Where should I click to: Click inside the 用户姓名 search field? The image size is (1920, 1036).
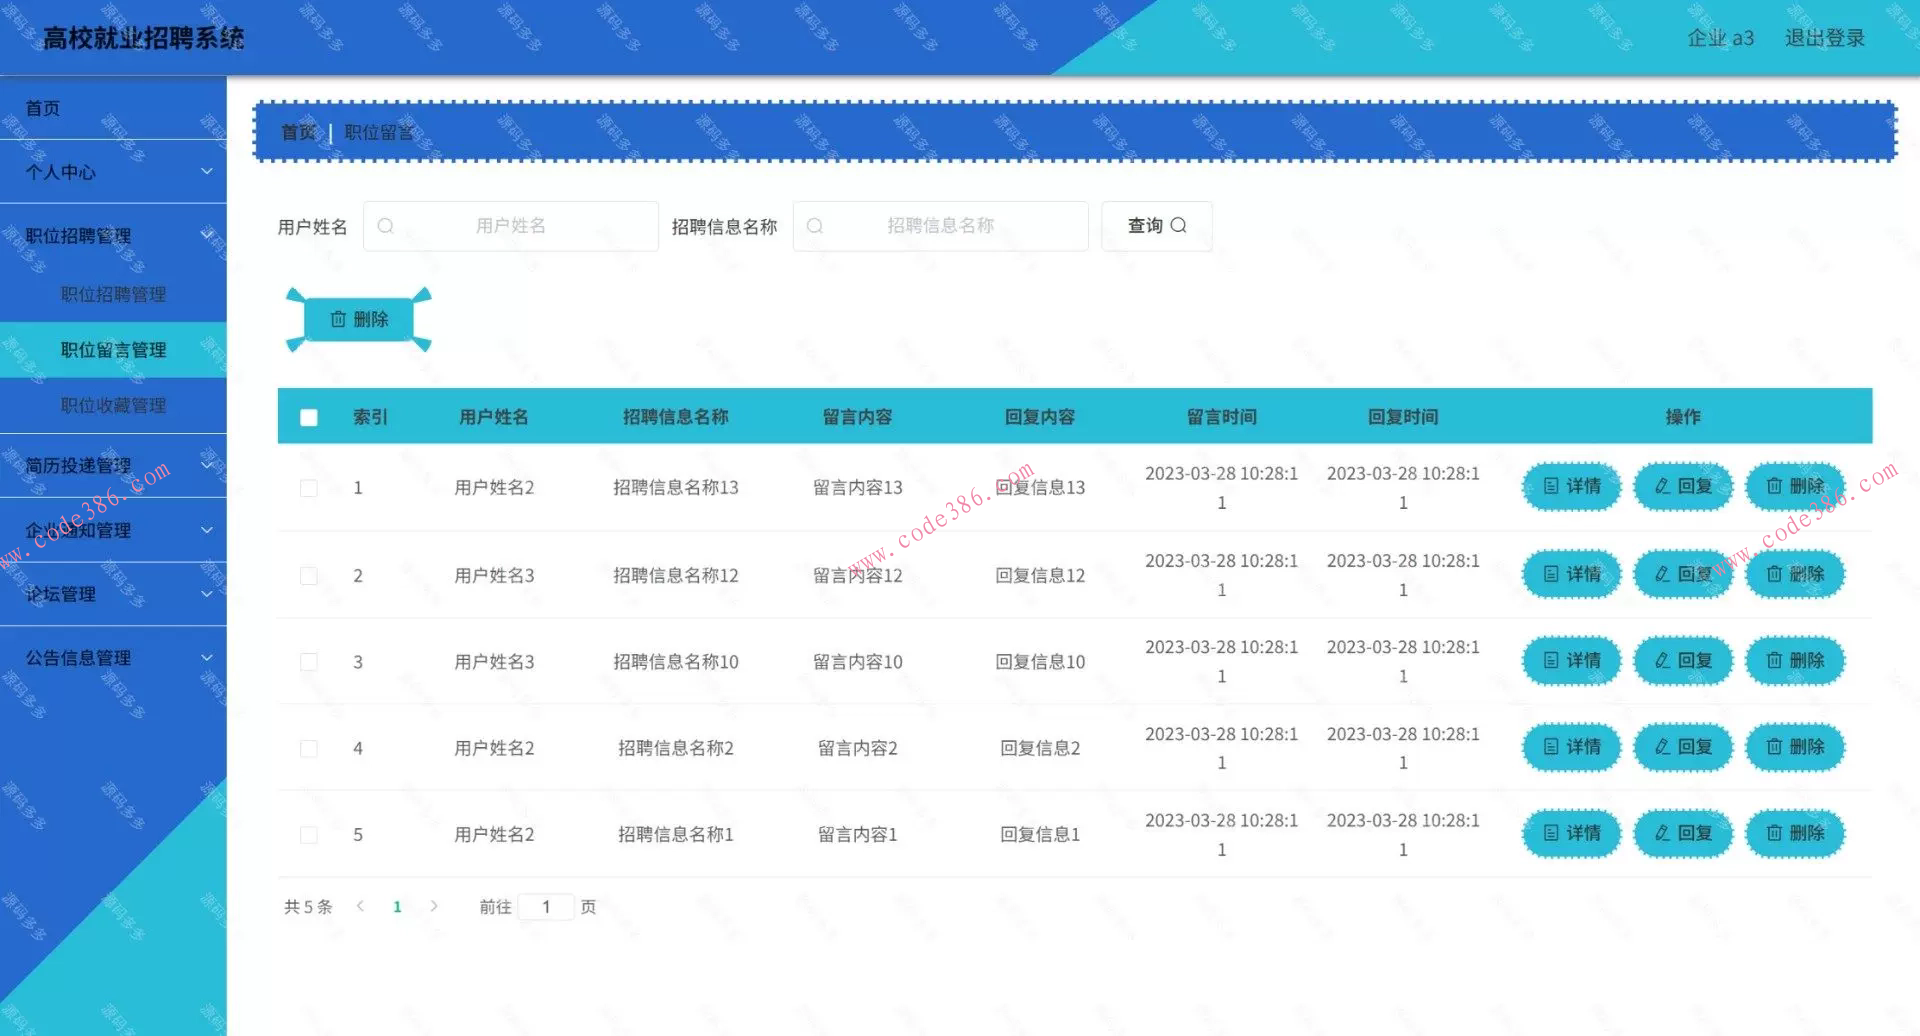pos(510,226)
